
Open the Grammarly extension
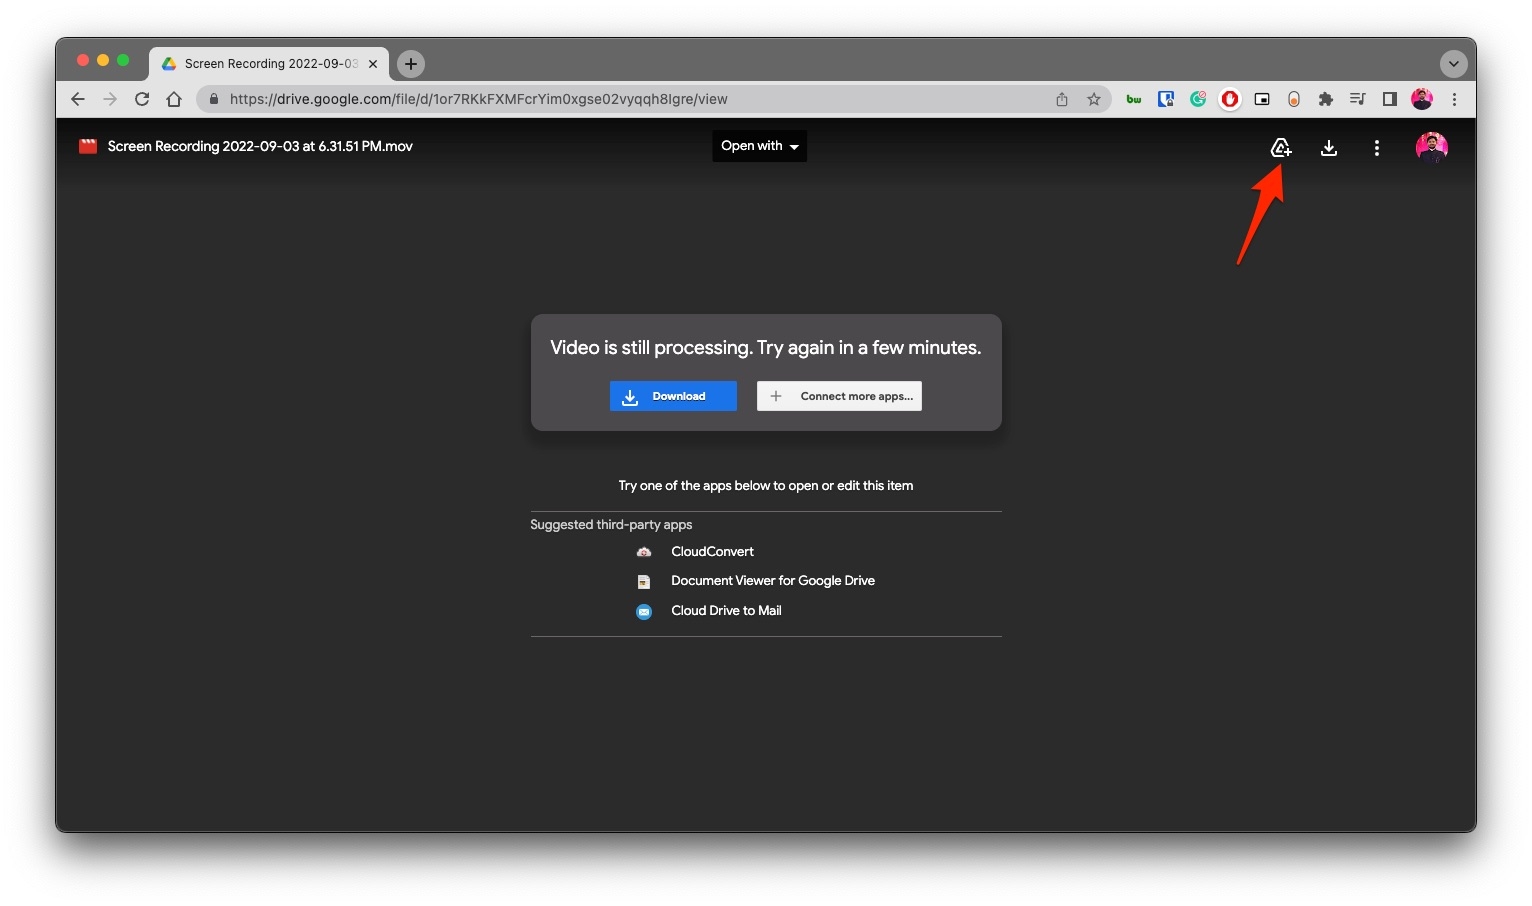click(1197, 99)
